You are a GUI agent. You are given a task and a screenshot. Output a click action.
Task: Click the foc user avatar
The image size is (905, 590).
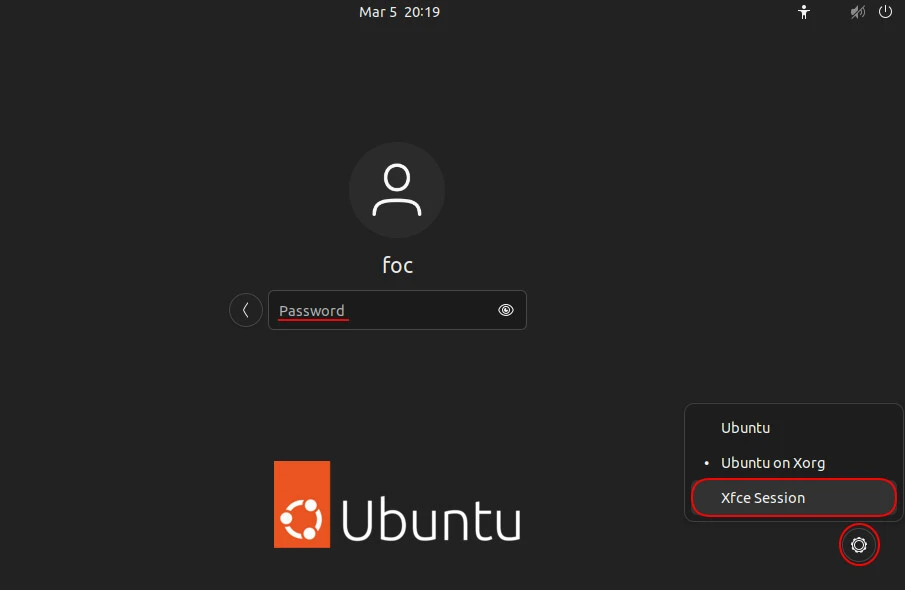click(397, 190)
